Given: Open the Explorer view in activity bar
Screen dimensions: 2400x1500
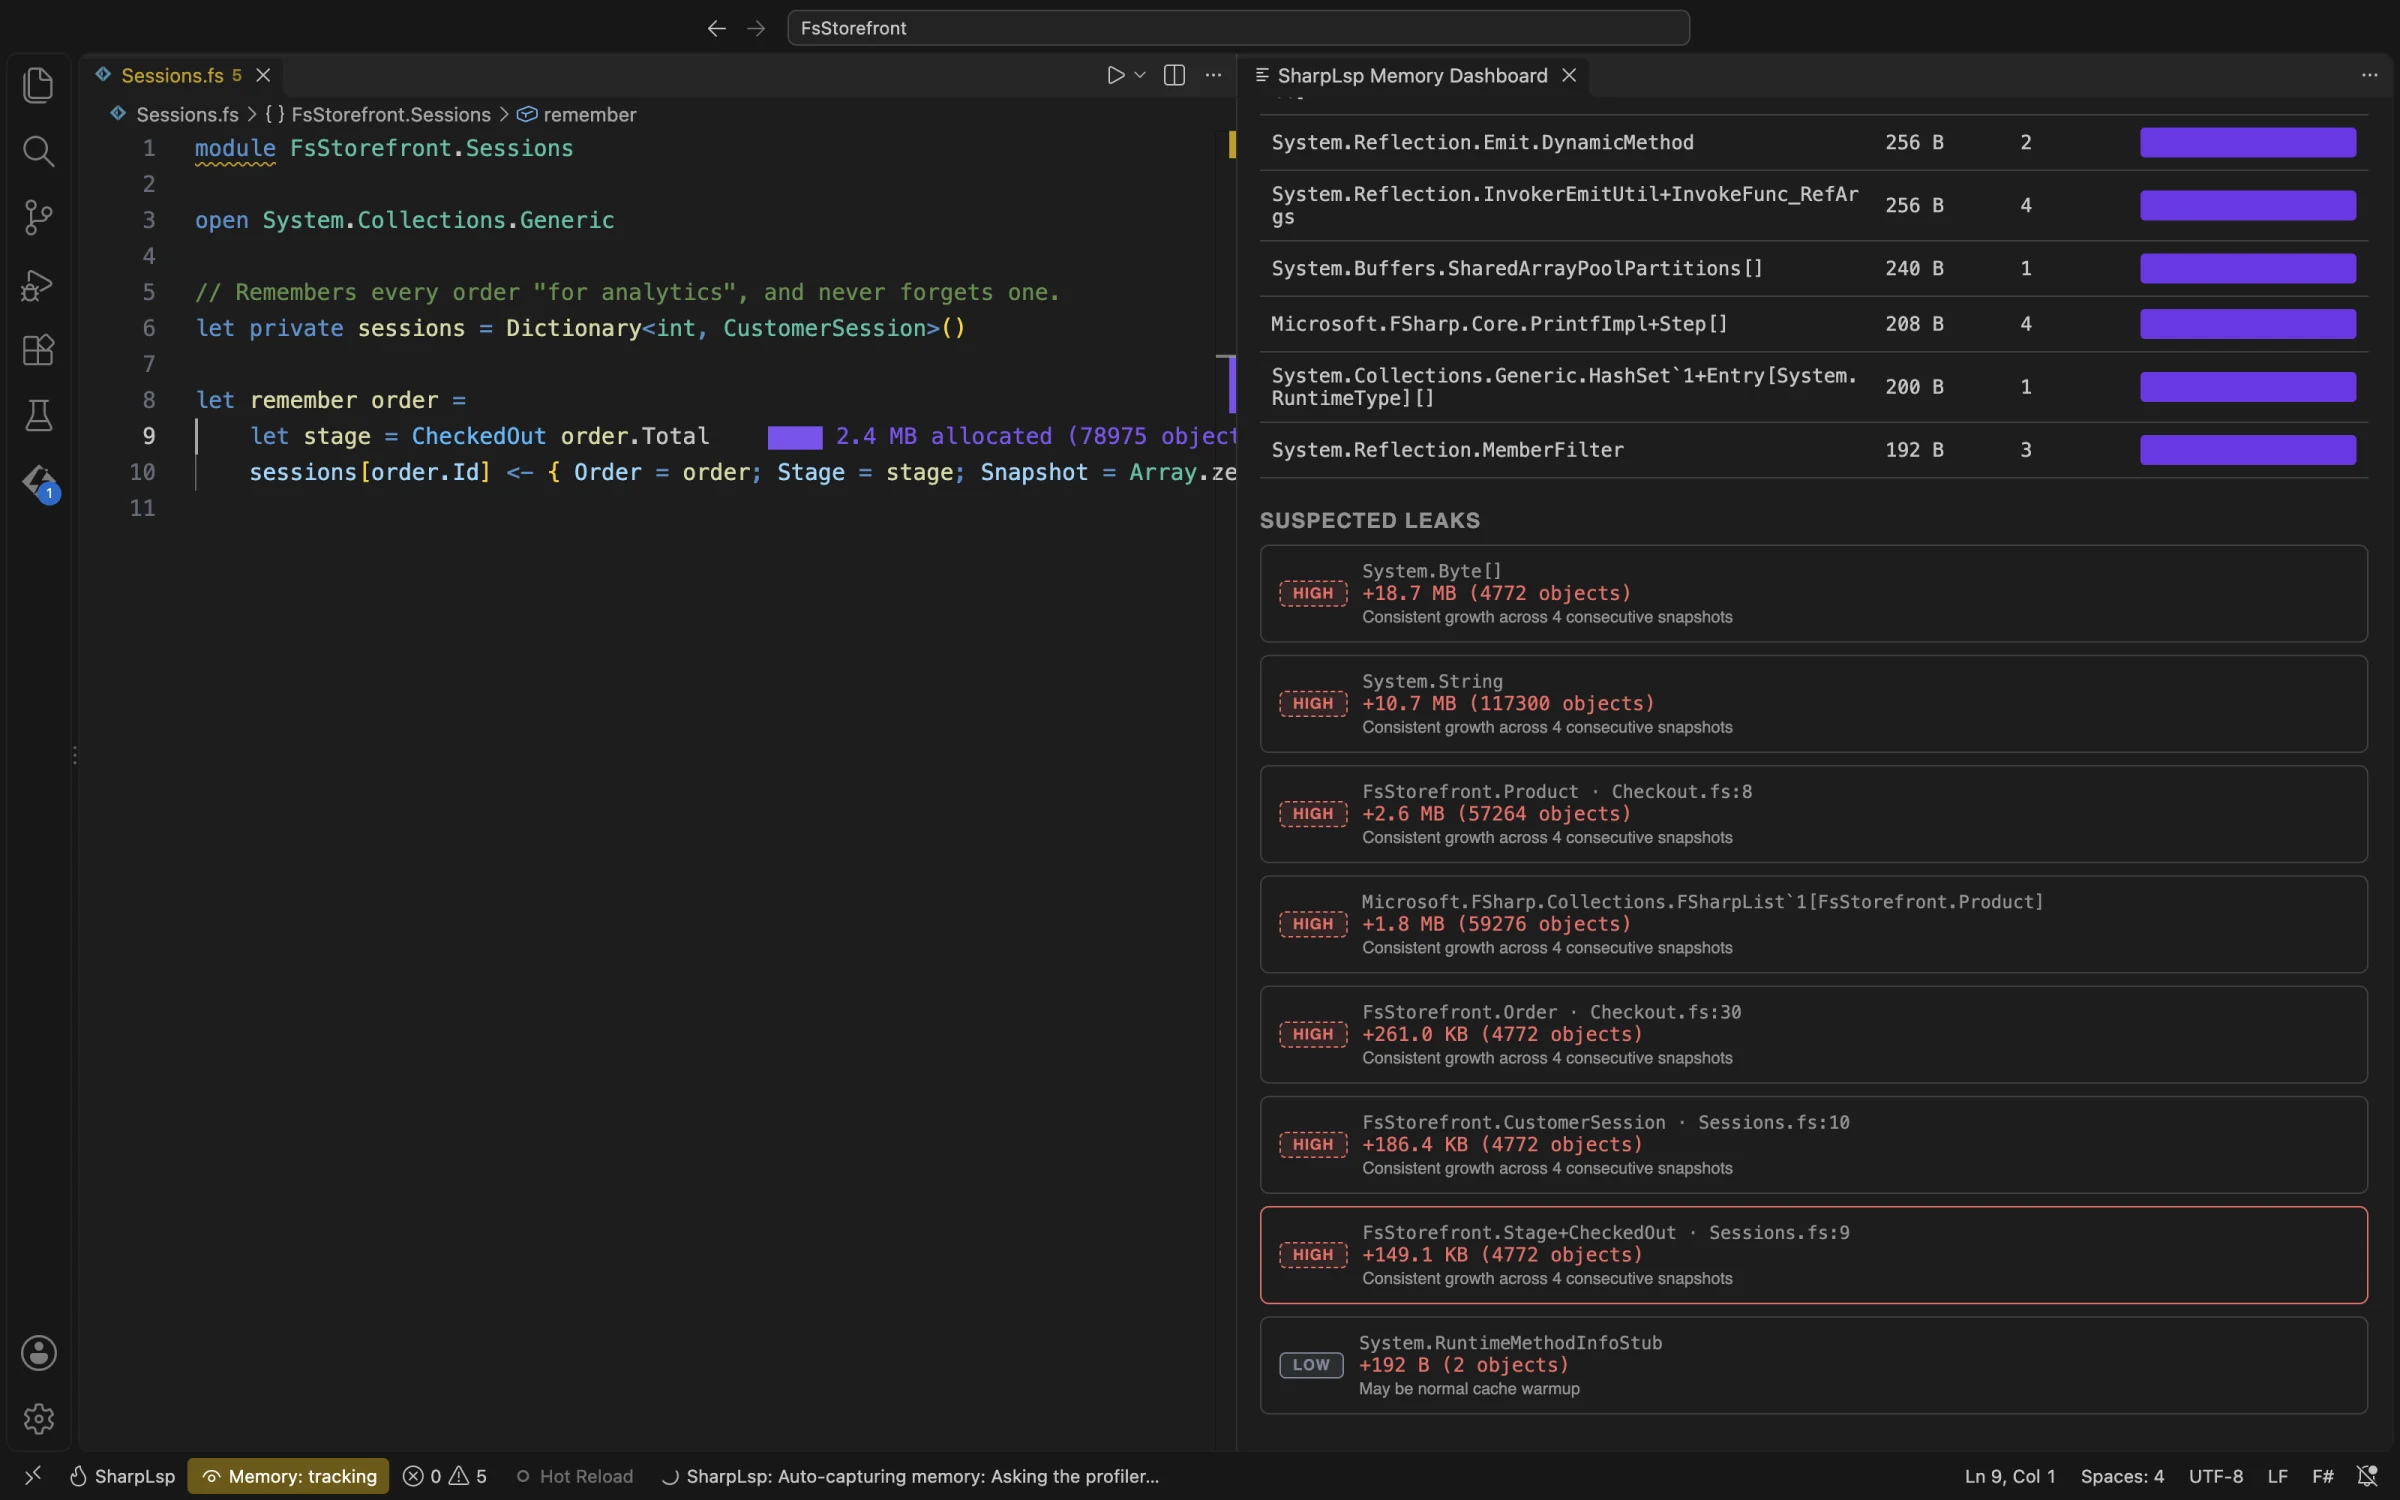Looking at the screenshot, I should (x=38, y=85).
